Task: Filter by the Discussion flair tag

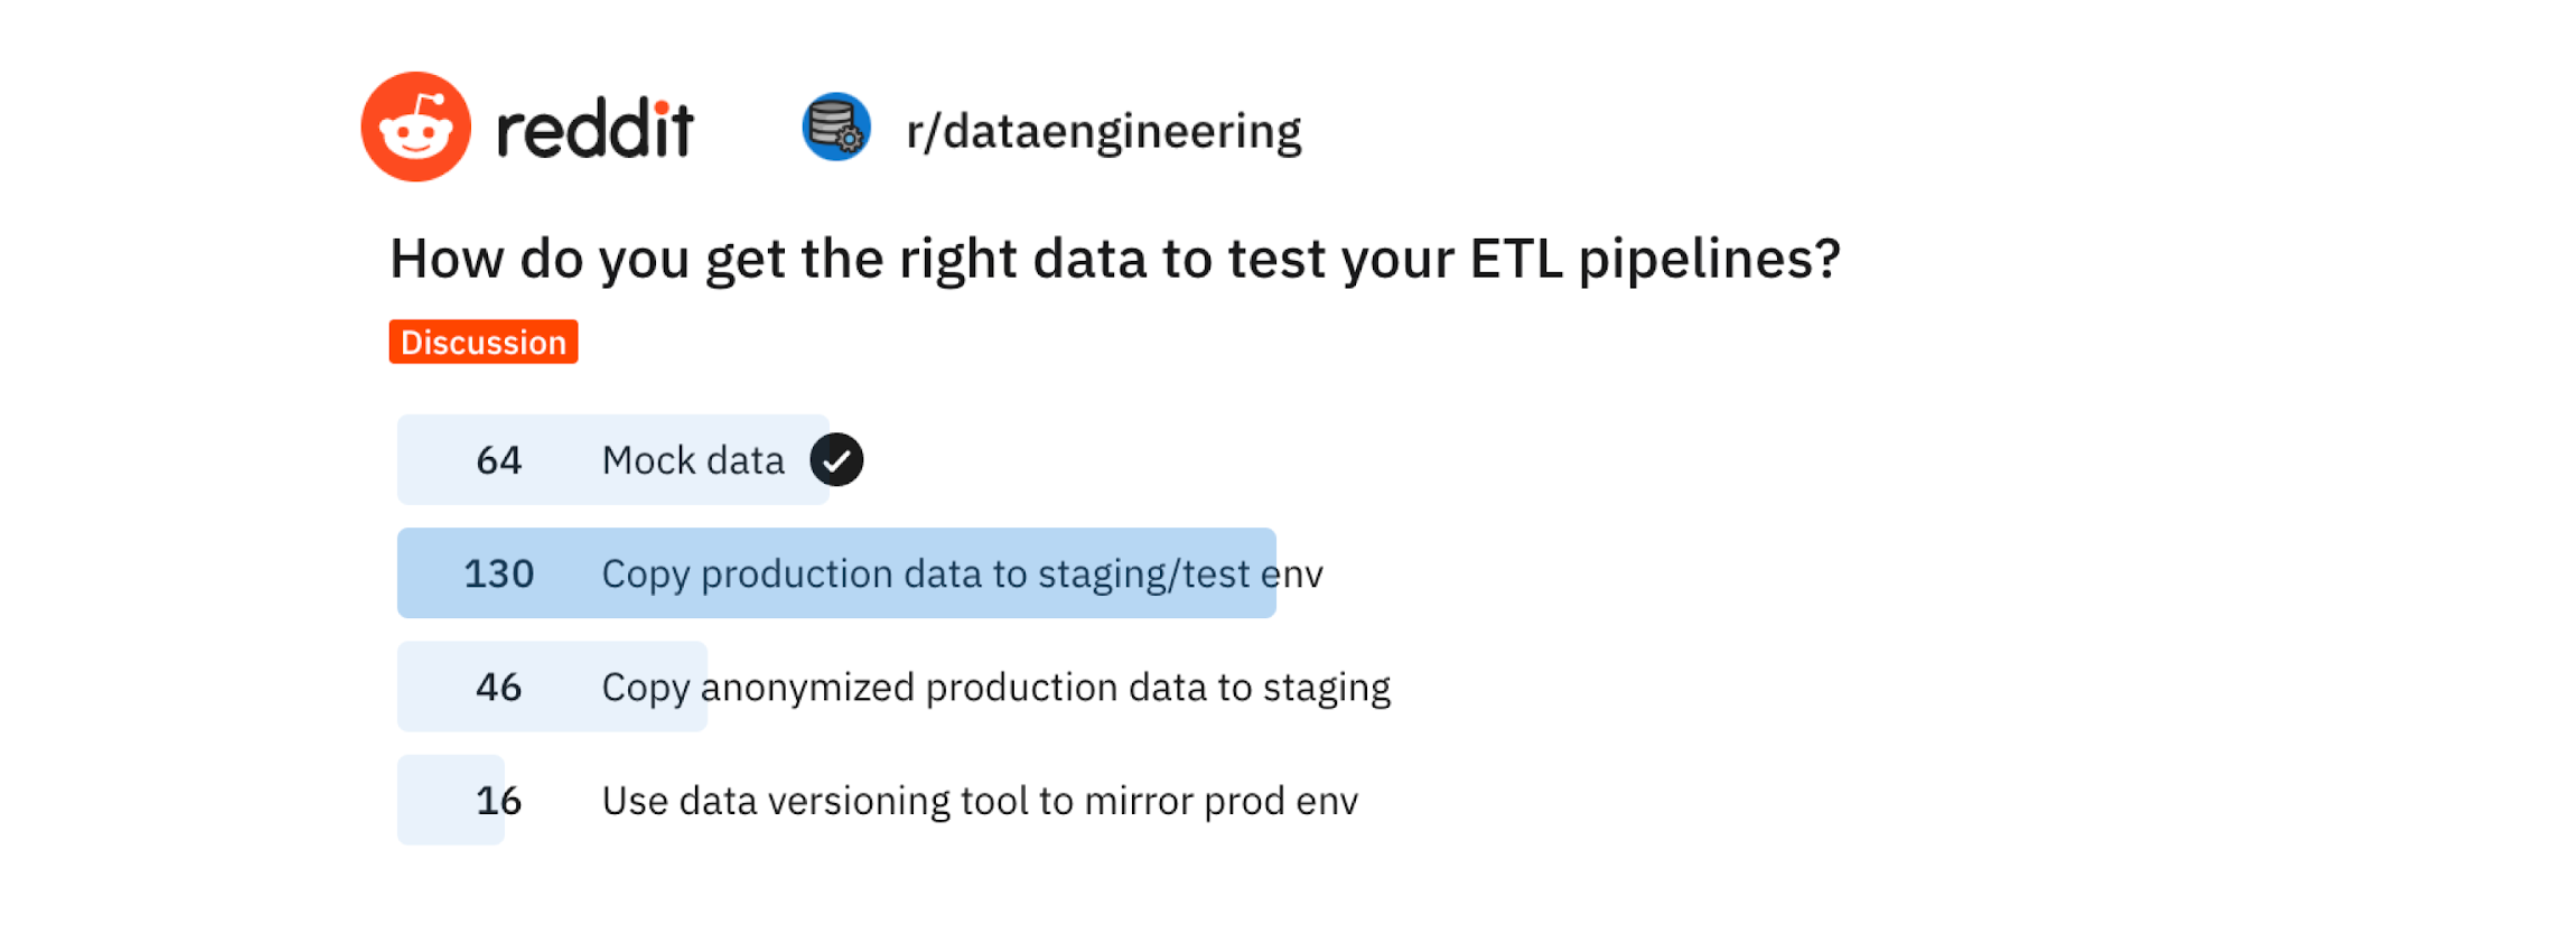Action: [482, 342]
